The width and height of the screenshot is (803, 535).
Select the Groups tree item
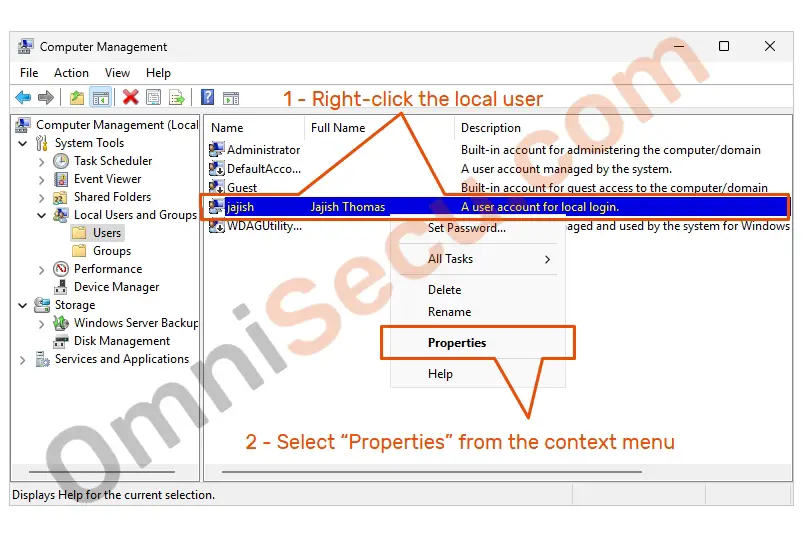(x=102, y=251)
